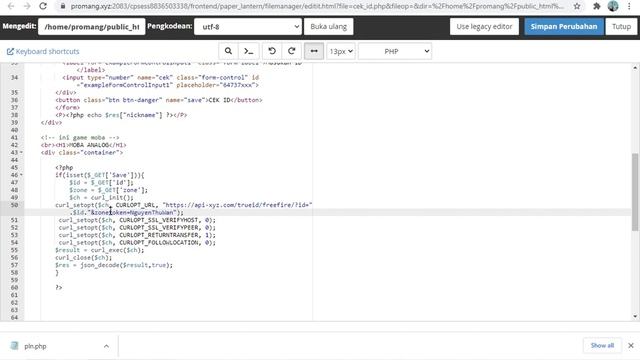Click the pln.php file icon in downloads bar

[x=15, y=346]
